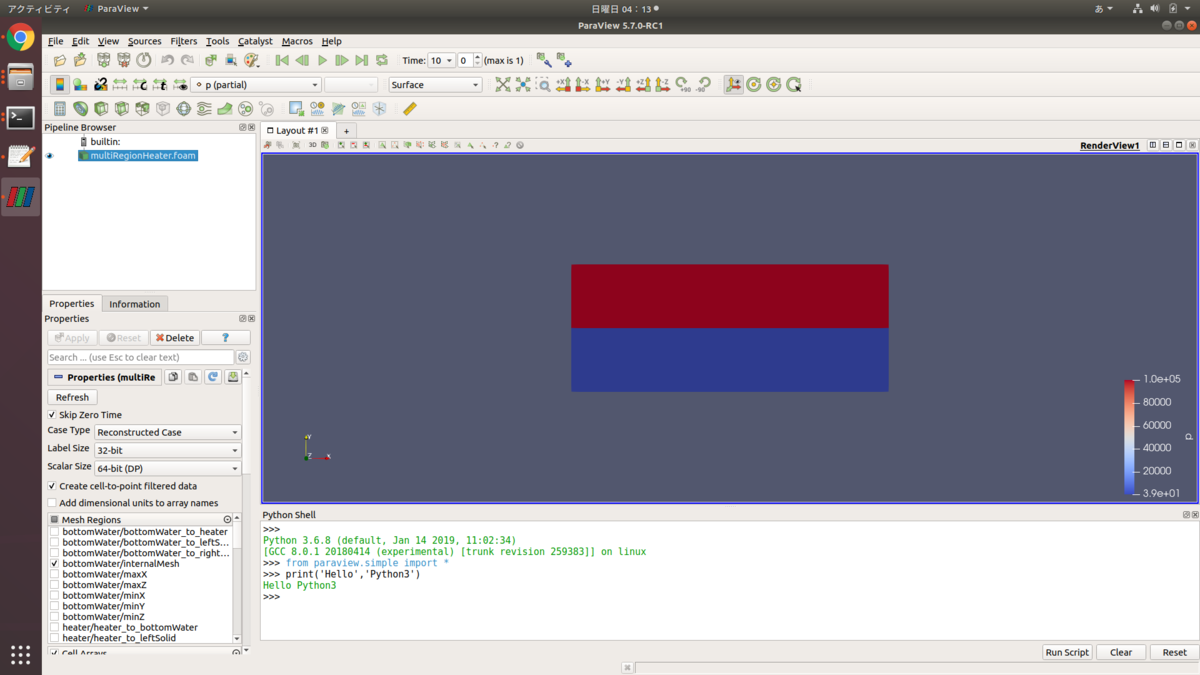Toggle orientation axes visibility icon
This screenshot has width=1200, height=675.
coord(734,85)
